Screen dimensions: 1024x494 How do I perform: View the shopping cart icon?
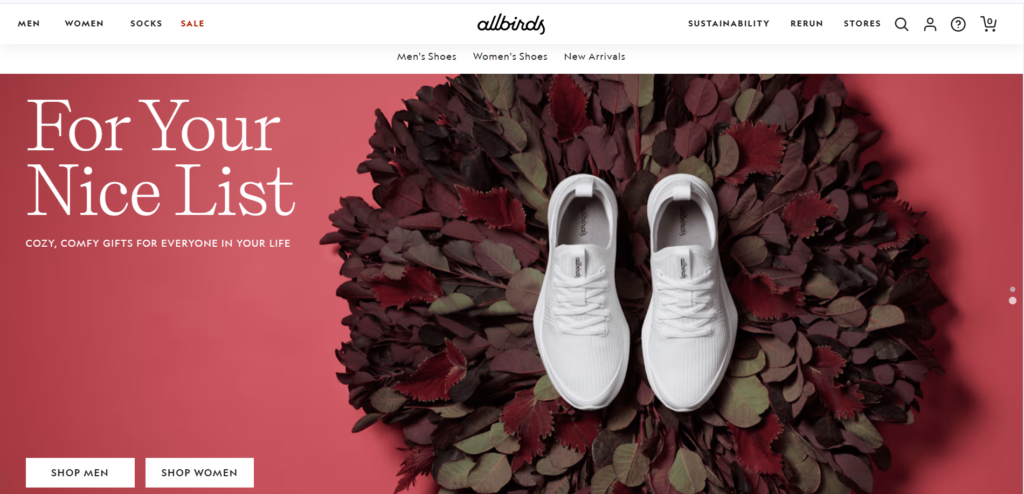tap(988, 24)
